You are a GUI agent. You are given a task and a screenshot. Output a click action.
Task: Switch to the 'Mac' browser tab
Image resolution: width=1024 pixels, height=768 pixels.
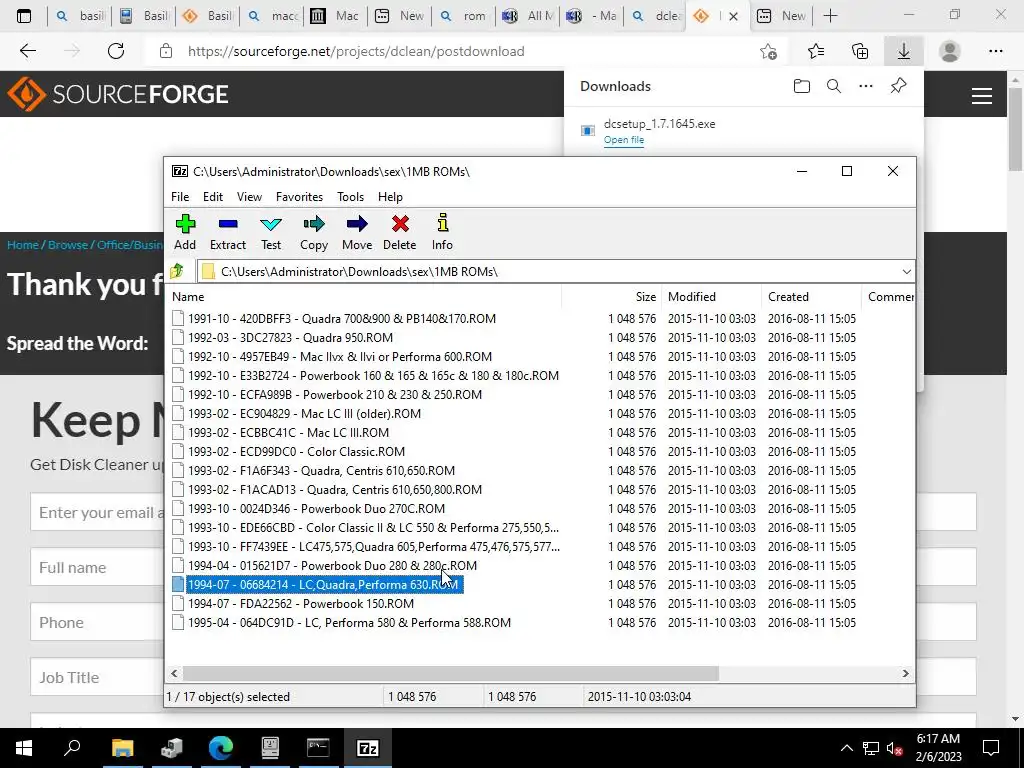tap(334, 16)
